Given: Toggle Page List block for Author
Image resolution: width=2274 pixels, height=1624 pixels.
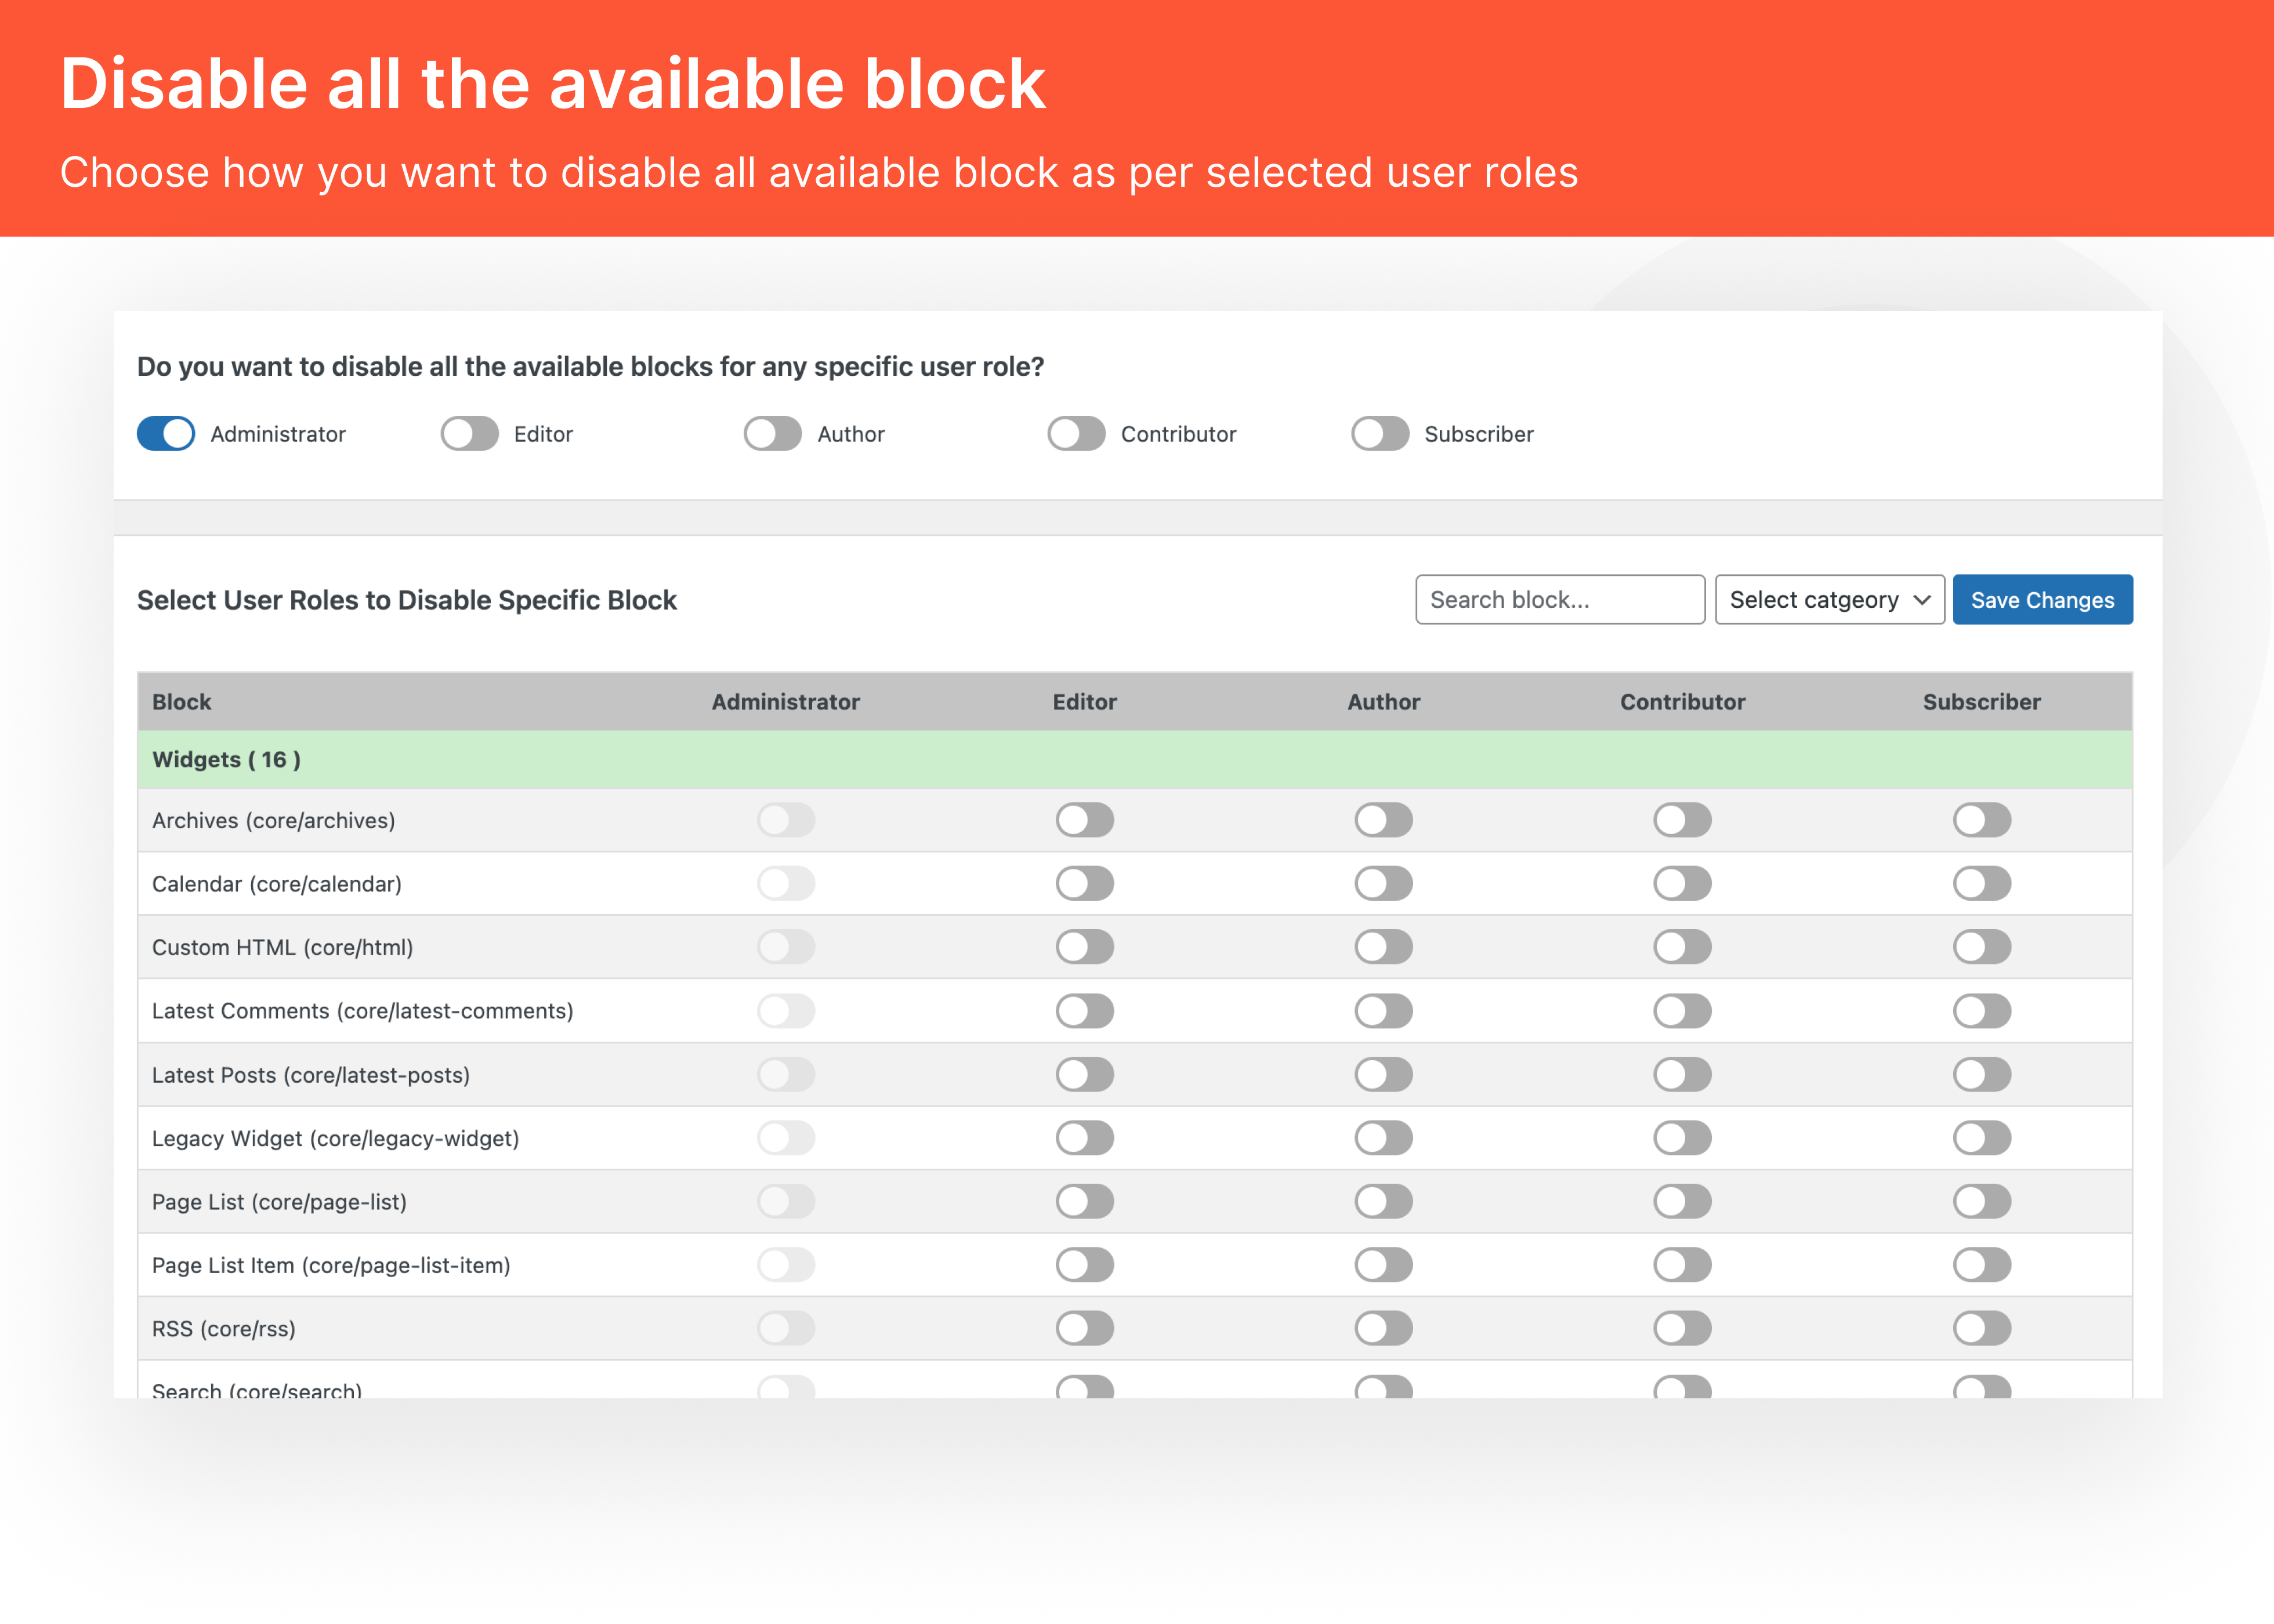Looking at the screenshot, I should (1384, 1202).
